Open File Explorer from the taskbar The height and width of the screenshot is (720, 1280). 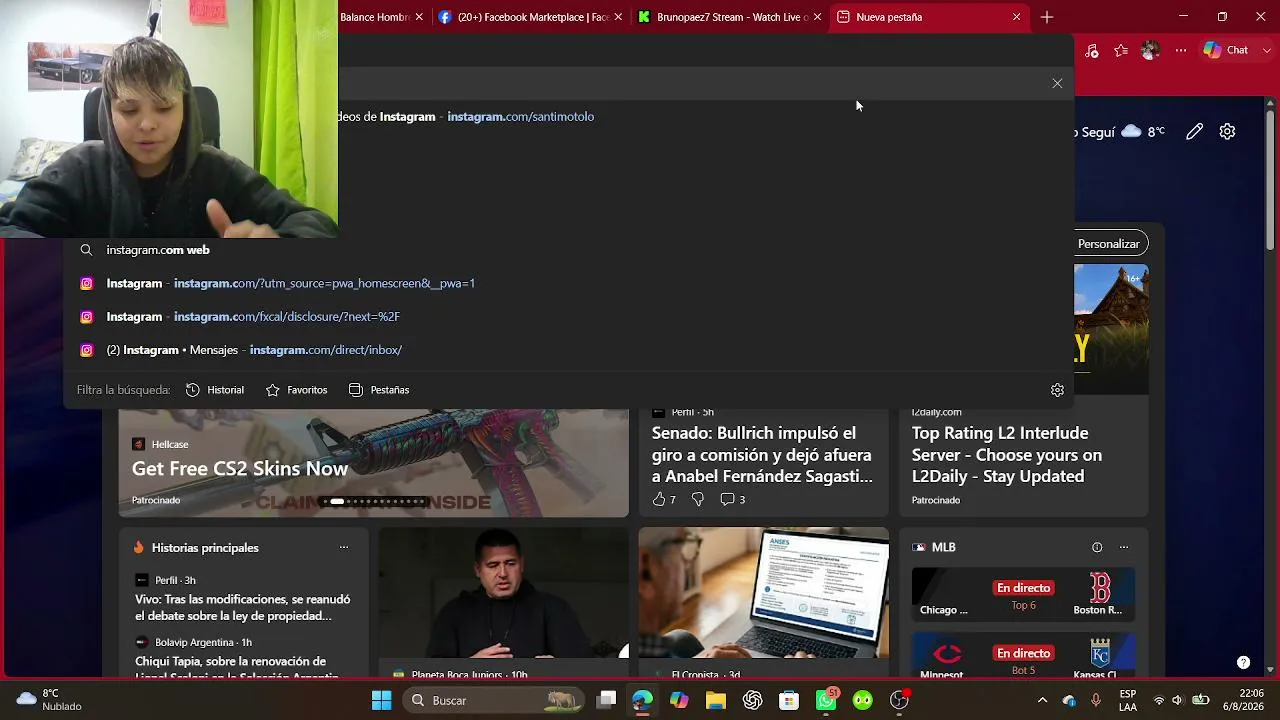click(x=716, y=700)
